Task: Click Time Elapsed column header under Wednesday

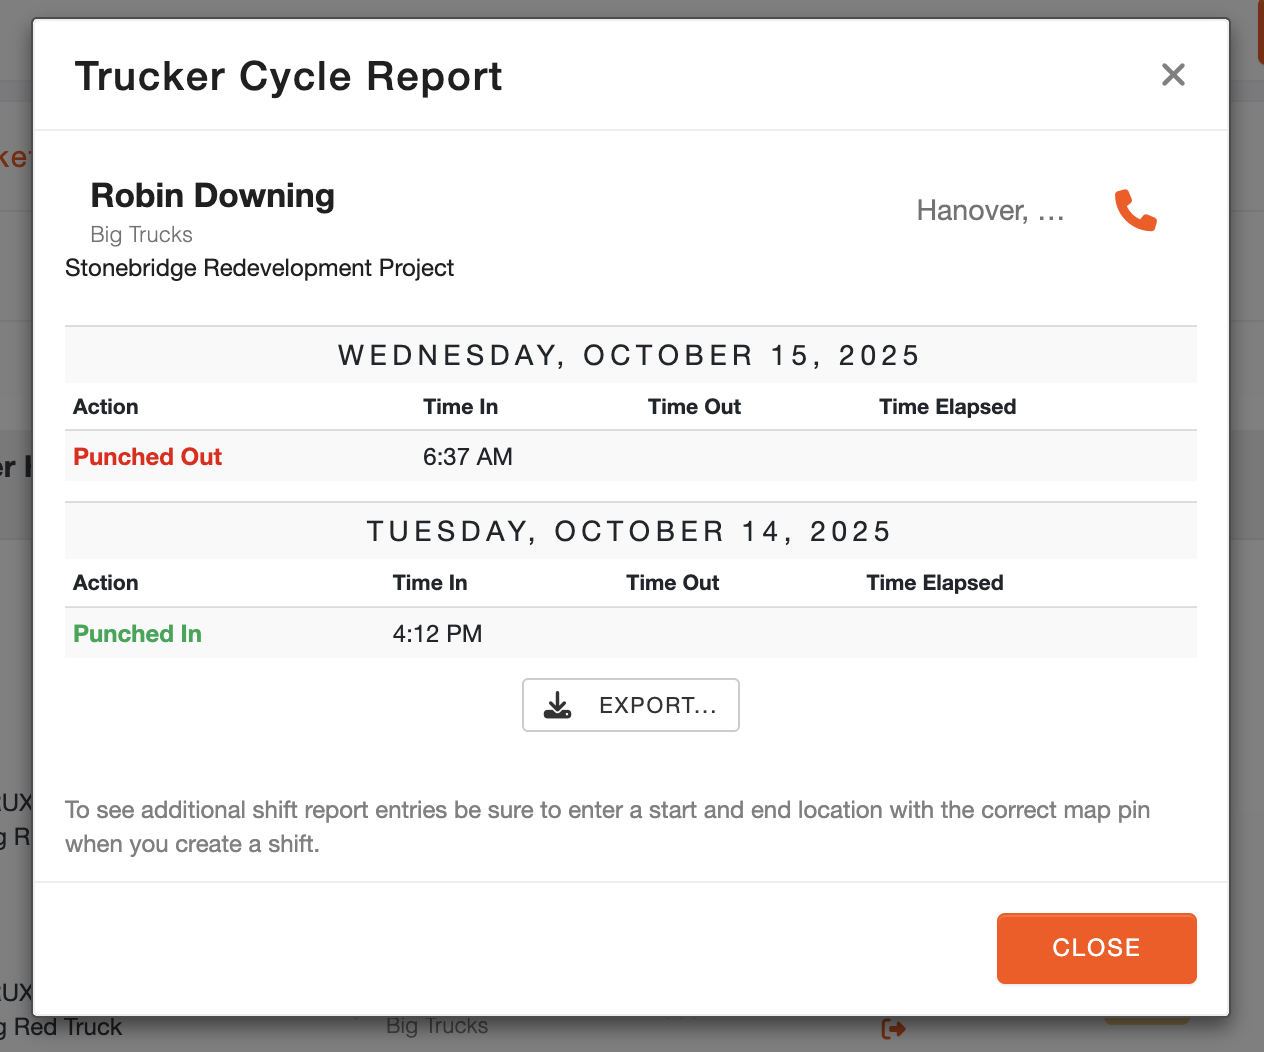Action: pyautogui.click(x=947, y=407)
